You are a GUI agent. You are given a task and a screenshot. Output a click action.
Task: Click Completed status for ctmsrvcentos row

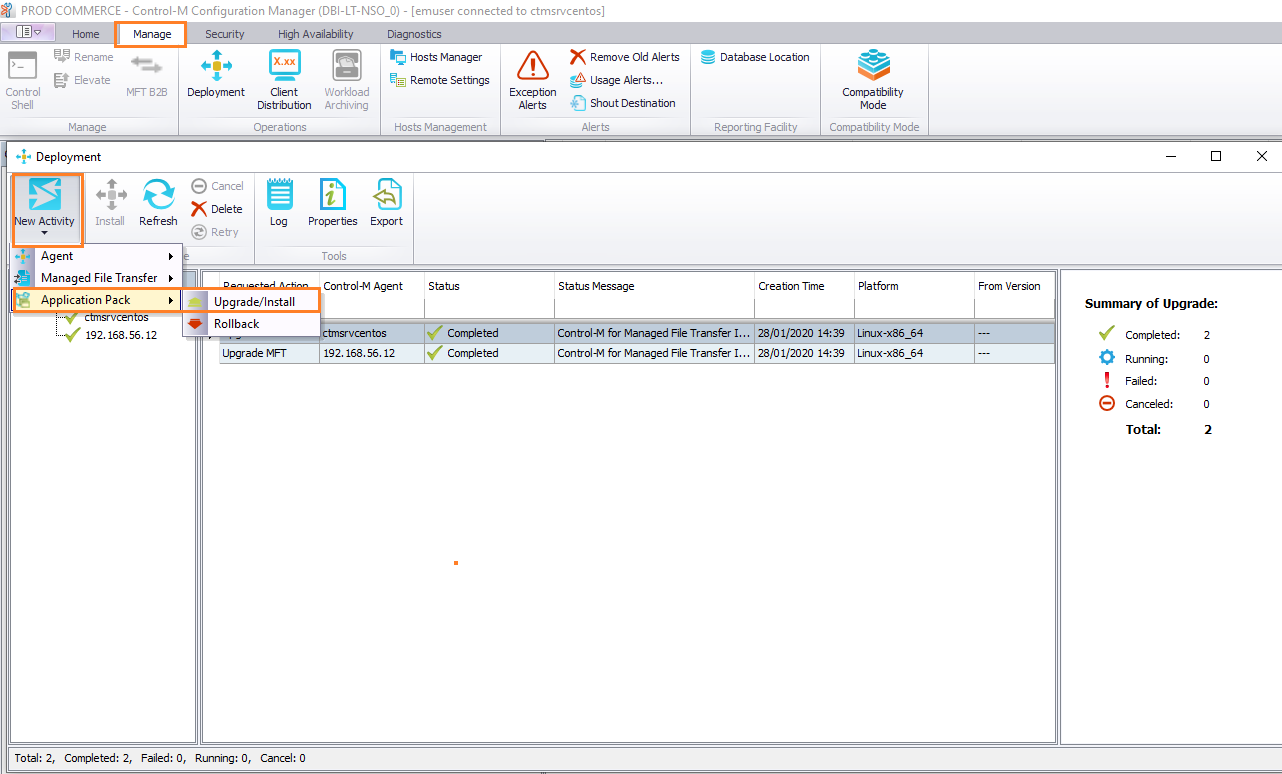[489, 333]
